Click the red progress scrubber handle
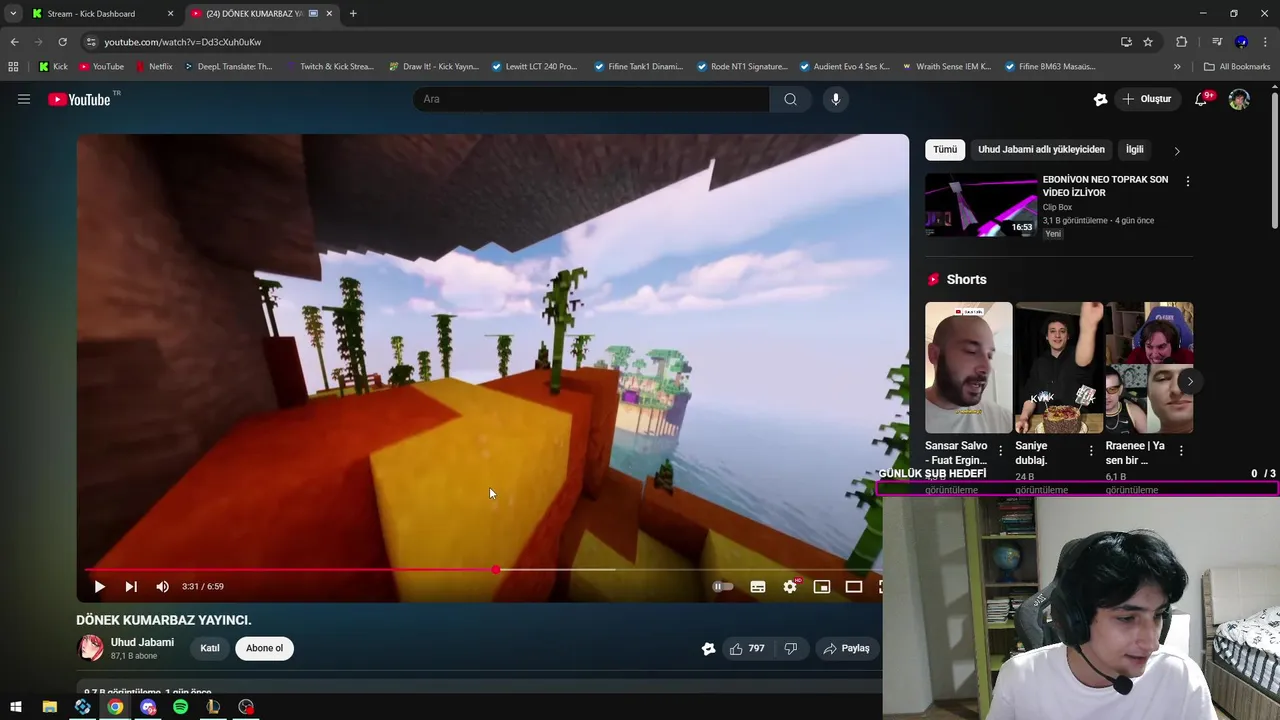Image resolution: width=1280 pixels, height=720 pixels. (496, 570)
